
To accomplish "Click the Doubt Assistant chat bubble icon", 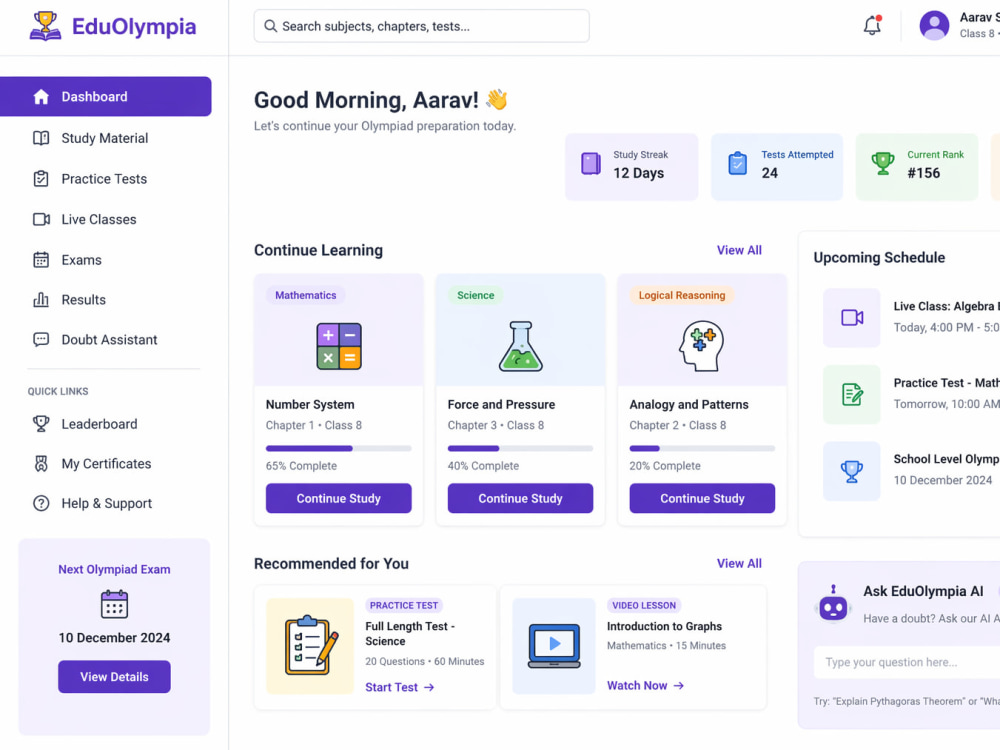I will point(41,339).
